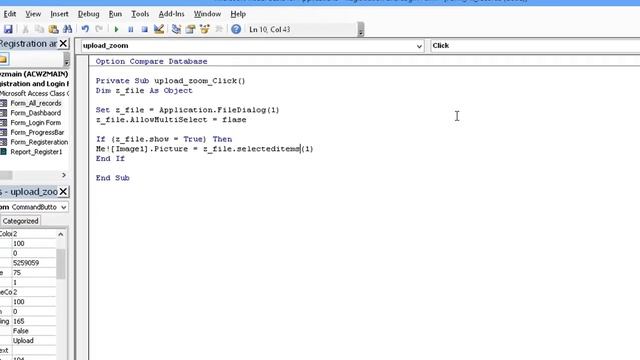This screenshot has width=640, height=360.
Task: Click the 'End If' code line
Action: click(x=110, y=158)
